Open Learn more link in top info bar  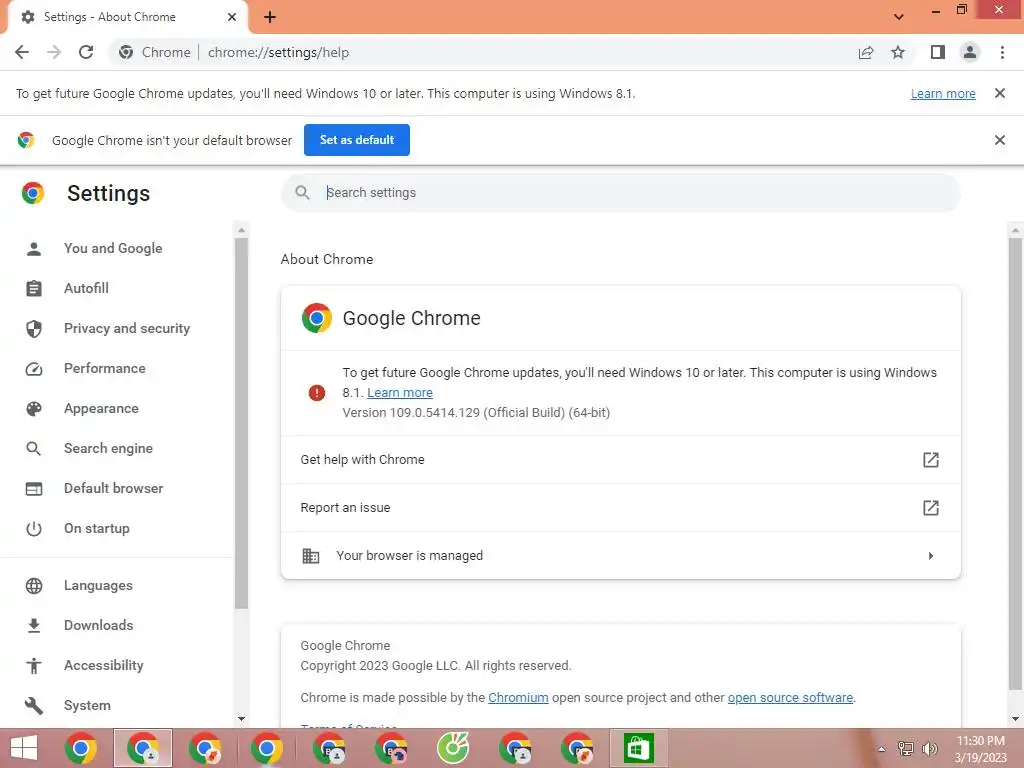[943, 94]
